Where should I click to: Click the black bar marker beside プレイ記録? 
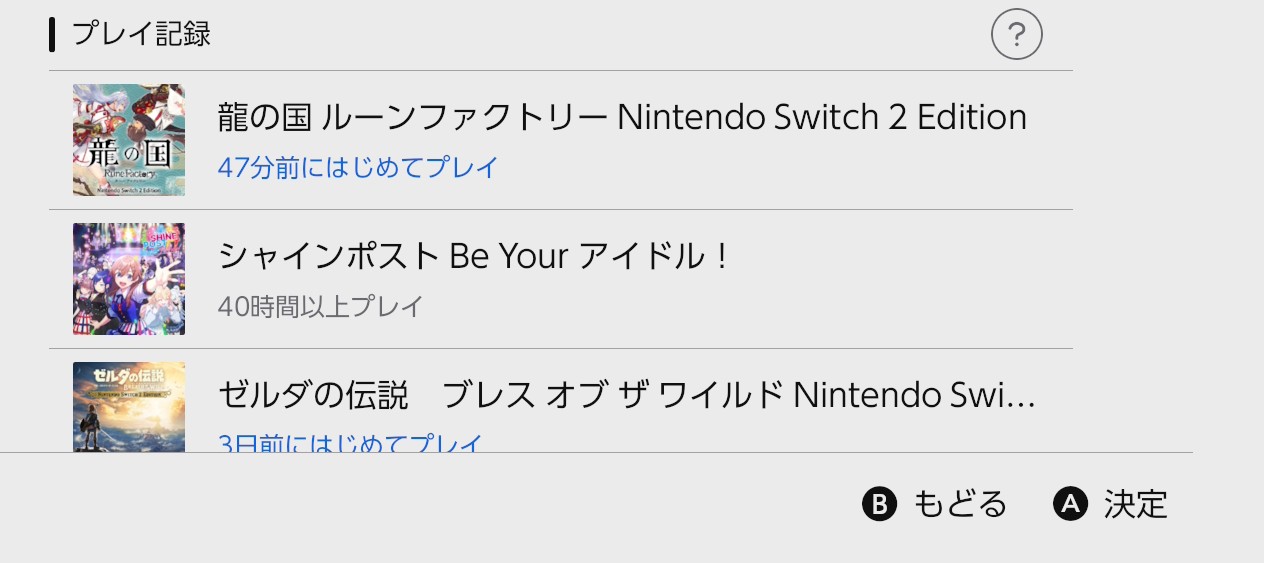(52, 35)
